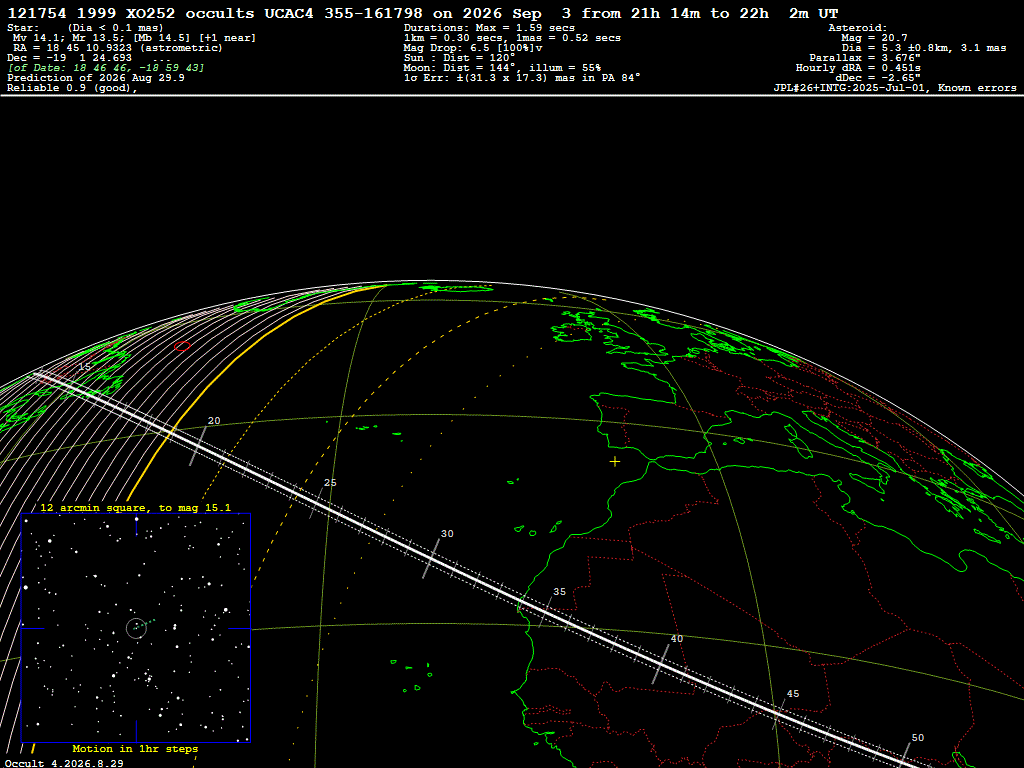This screenshot has height=768, width=1024.
Task: Click the green 'of Date' coordinates line
Action: (106, 68)
